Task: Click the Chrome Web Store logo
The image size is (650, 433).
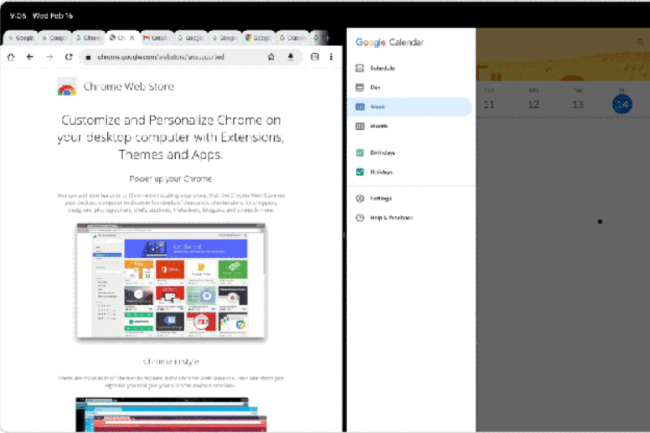Action: 67,87
